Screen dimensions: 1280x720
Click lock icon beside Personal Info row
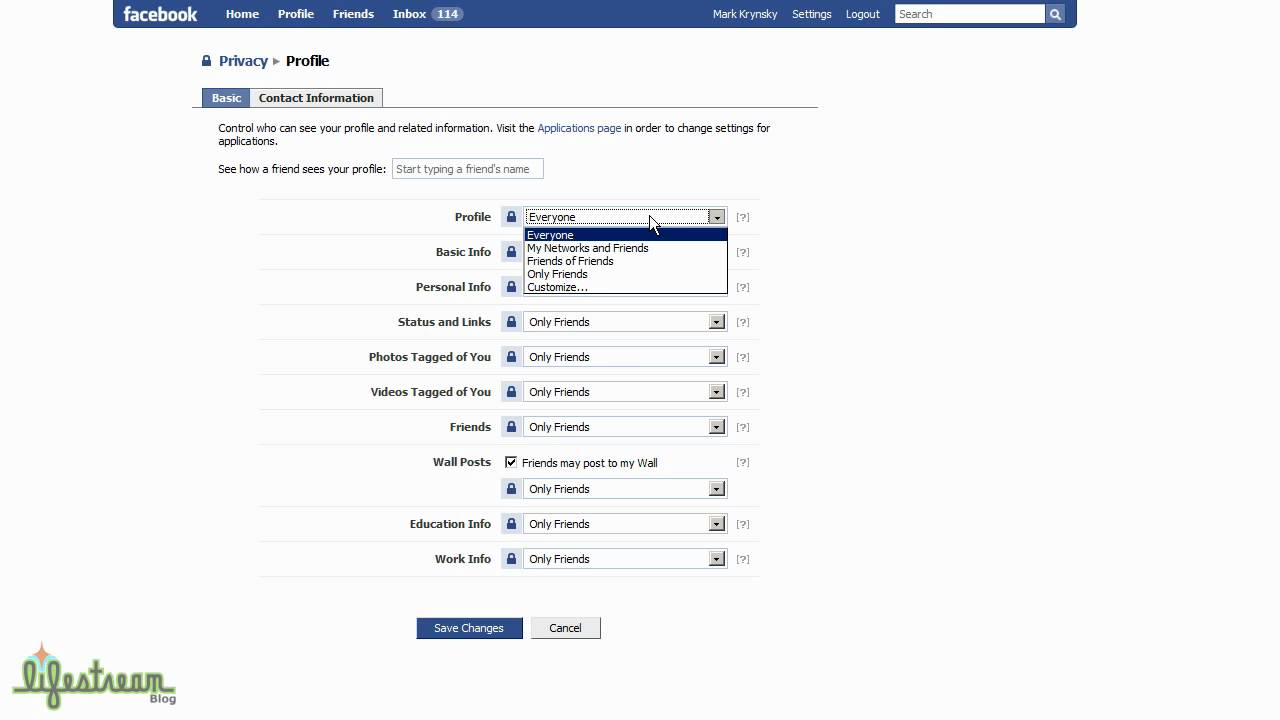click(511, 287)
